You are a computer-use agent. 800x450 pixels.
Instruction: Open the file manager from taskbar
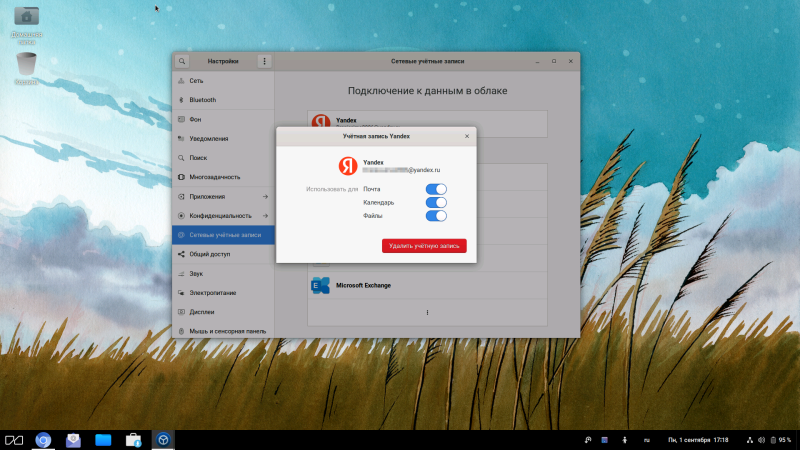tap(102, 439)
